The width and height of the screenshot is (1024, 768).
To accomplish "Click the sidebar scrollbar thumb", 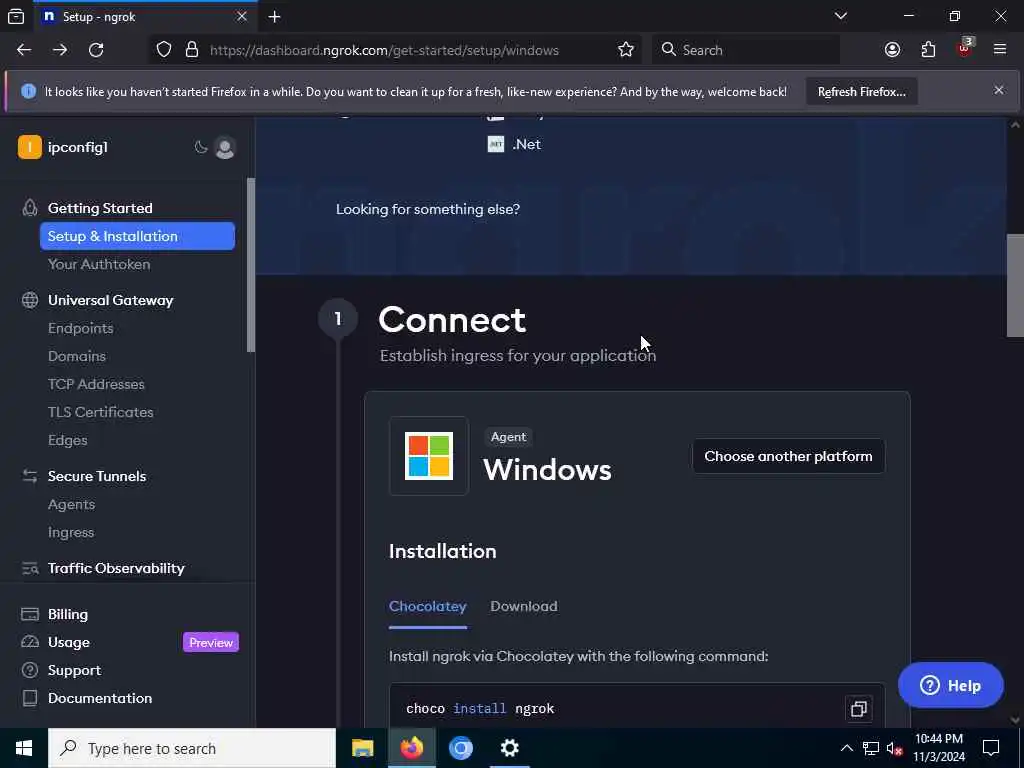I will tap(250, 264).
